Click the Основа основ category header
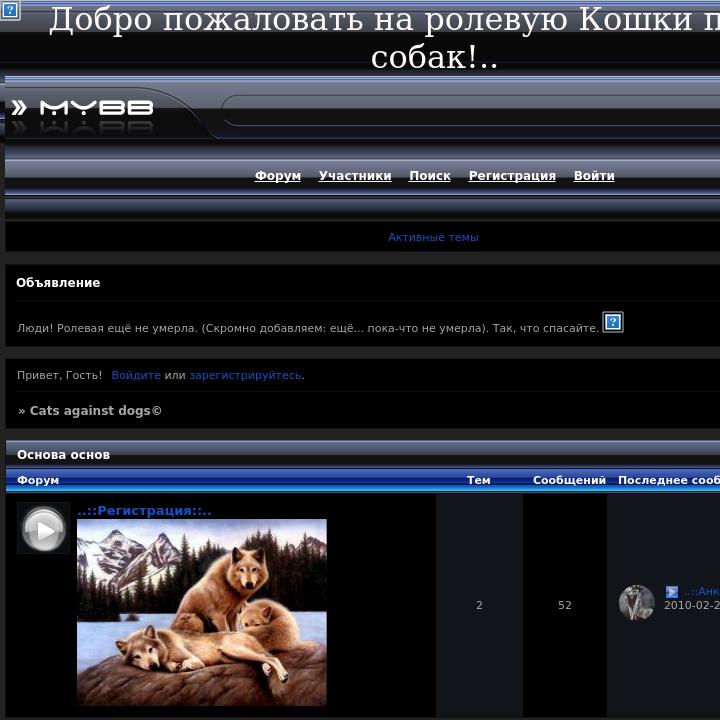Screen dimensions: 720x720 point(63,455)
